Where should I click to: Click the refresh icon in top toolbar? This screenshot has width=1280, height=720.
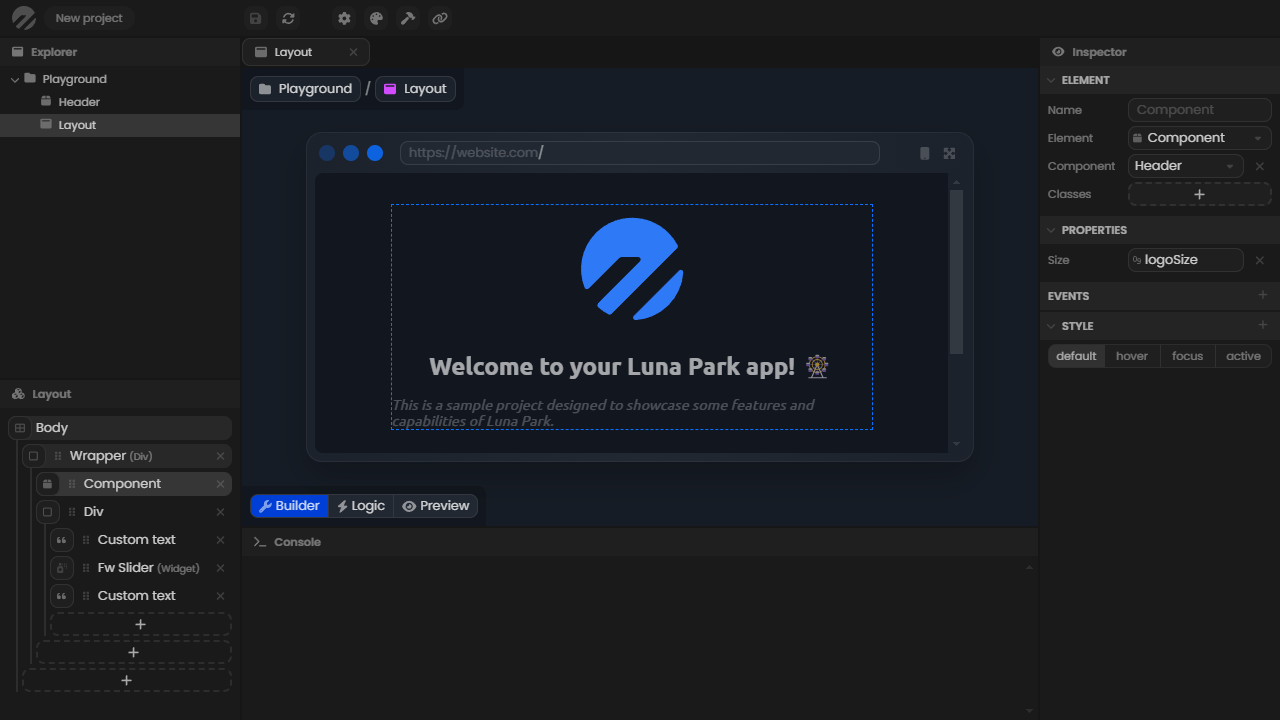288,18
